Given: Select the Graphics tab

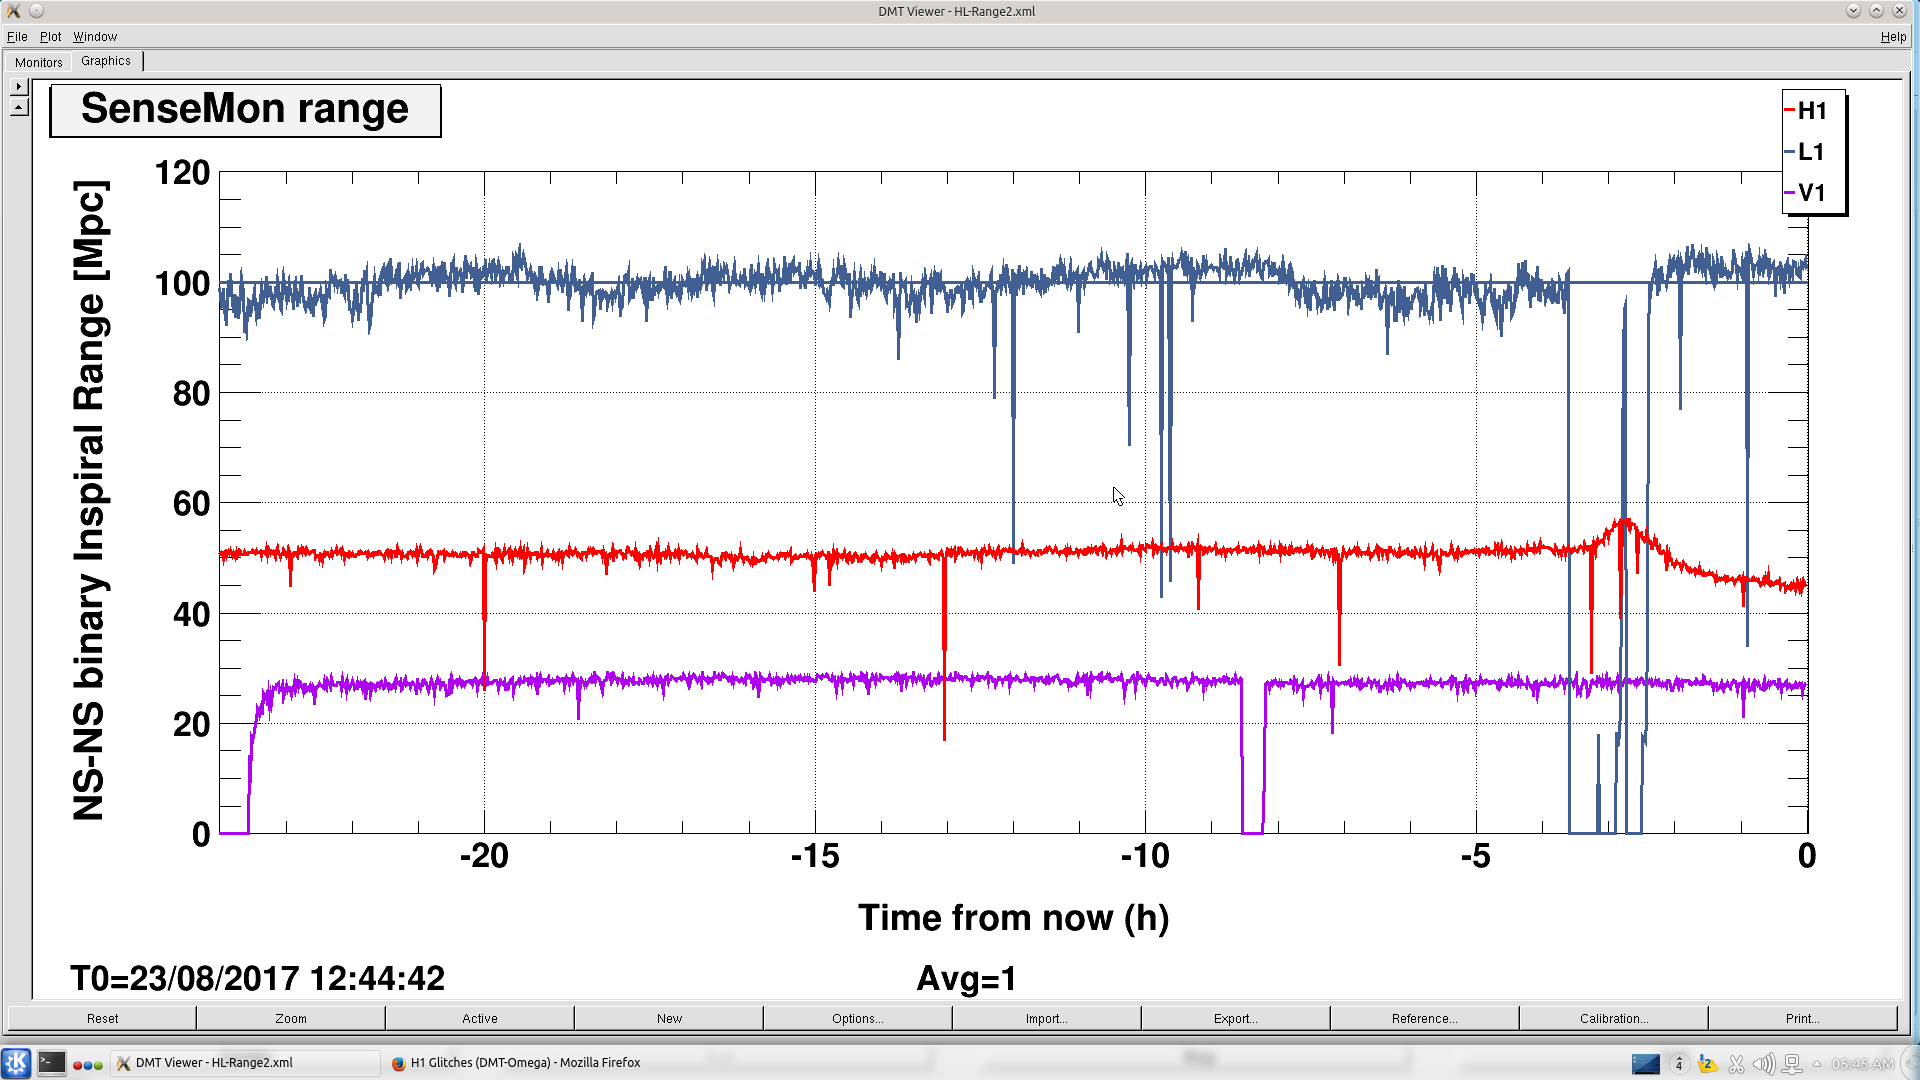Looking at the screenshot, I should pos(106,61).
